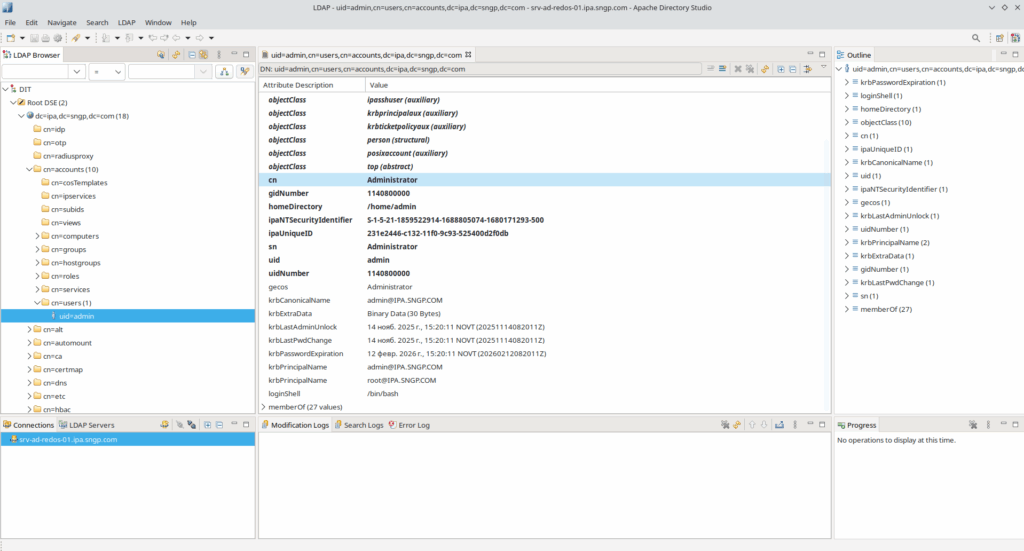Select the Outline tab
This screenshot has height=551, width=1024.
click(854, 55)
